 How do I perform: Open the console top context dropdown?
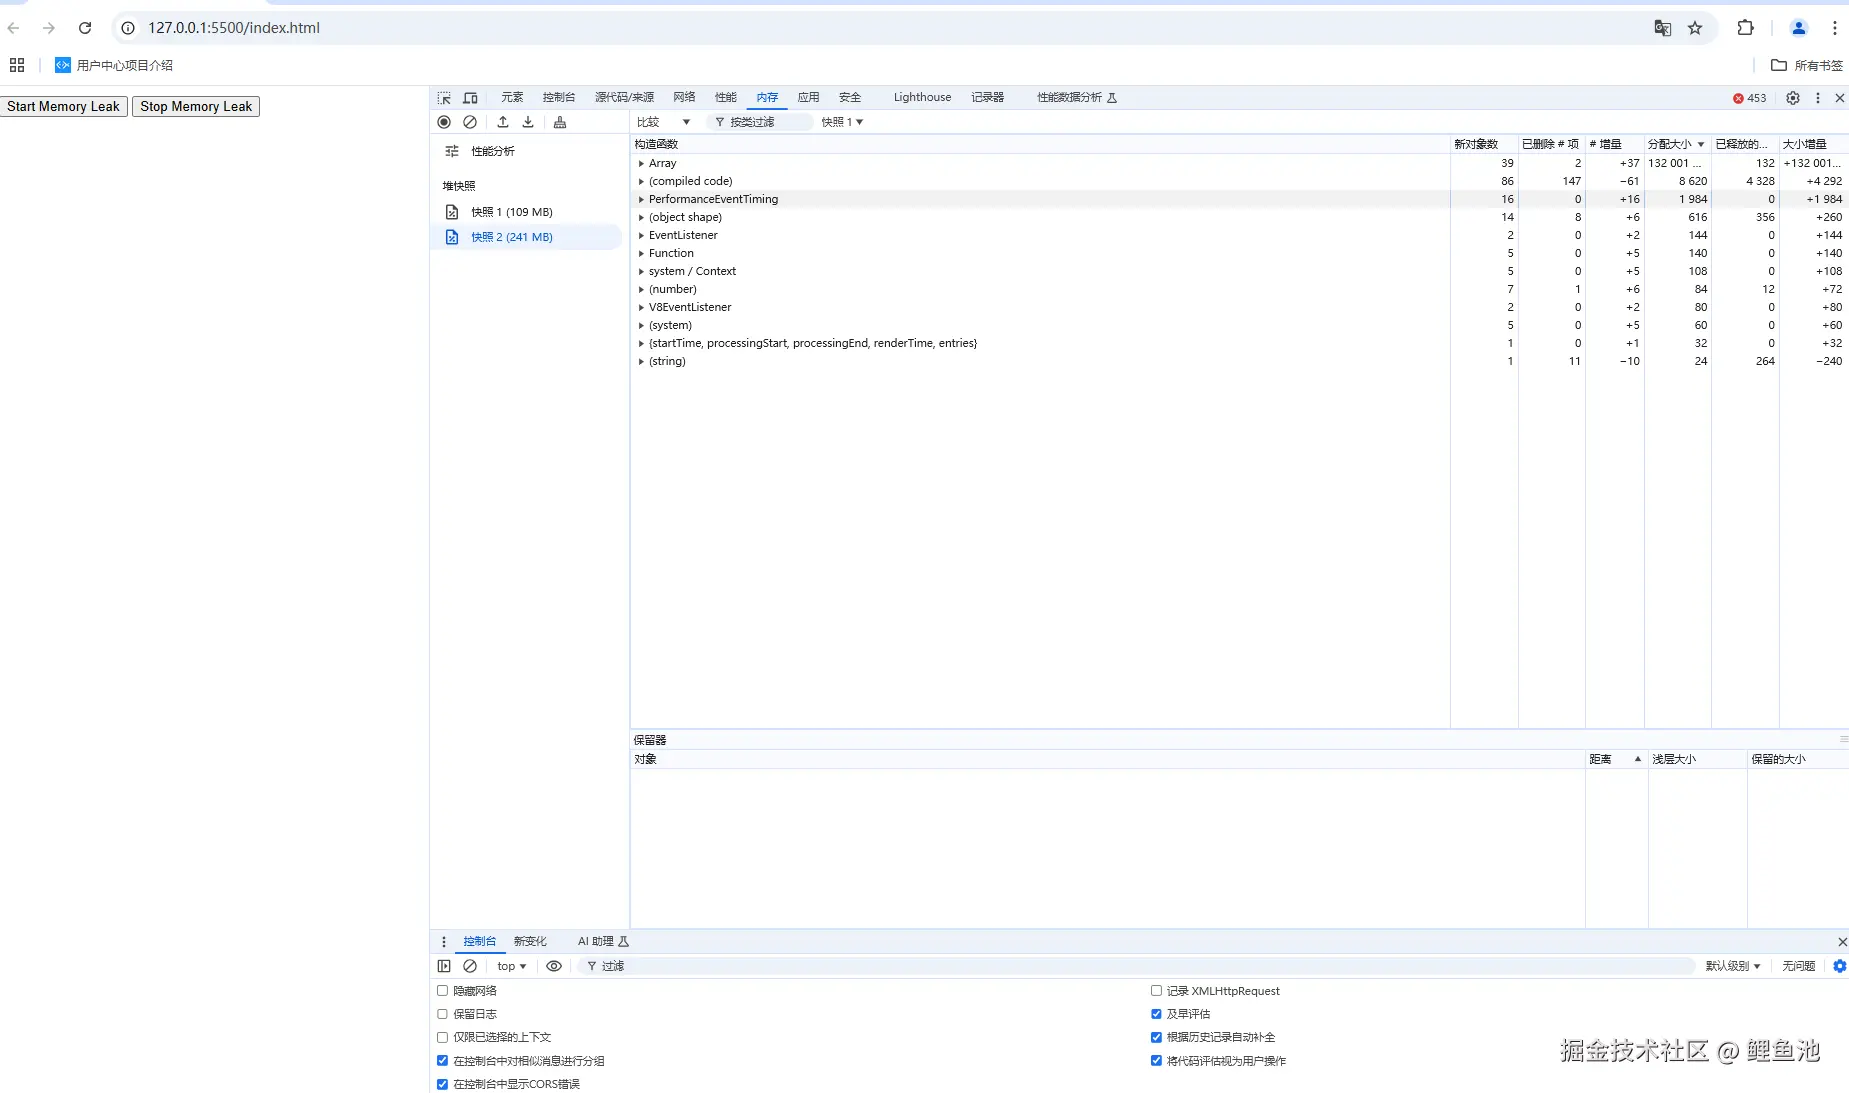click(x=511, y=966)
